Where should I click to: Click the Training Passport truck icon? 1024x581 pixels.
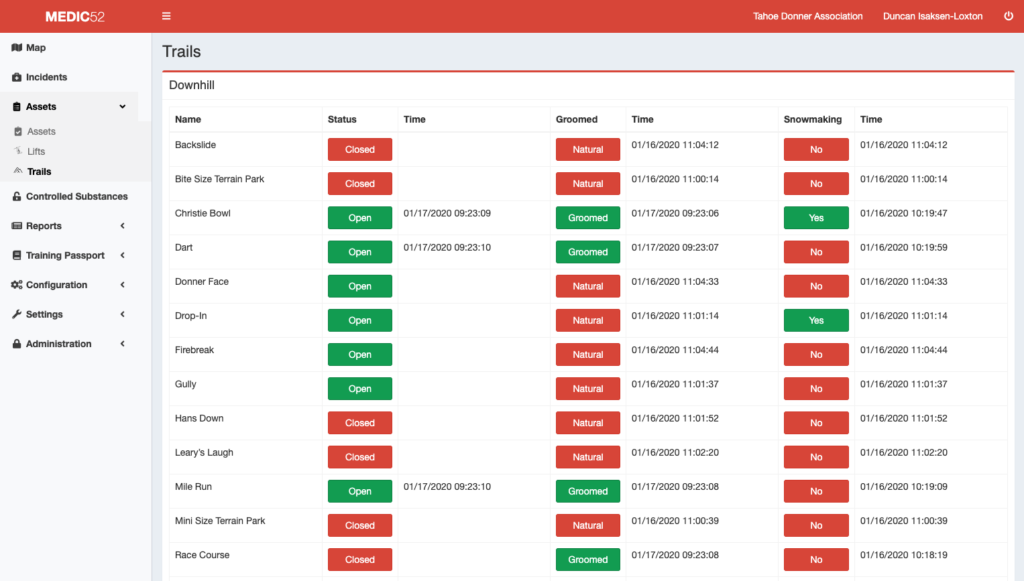tap(16, 256)
